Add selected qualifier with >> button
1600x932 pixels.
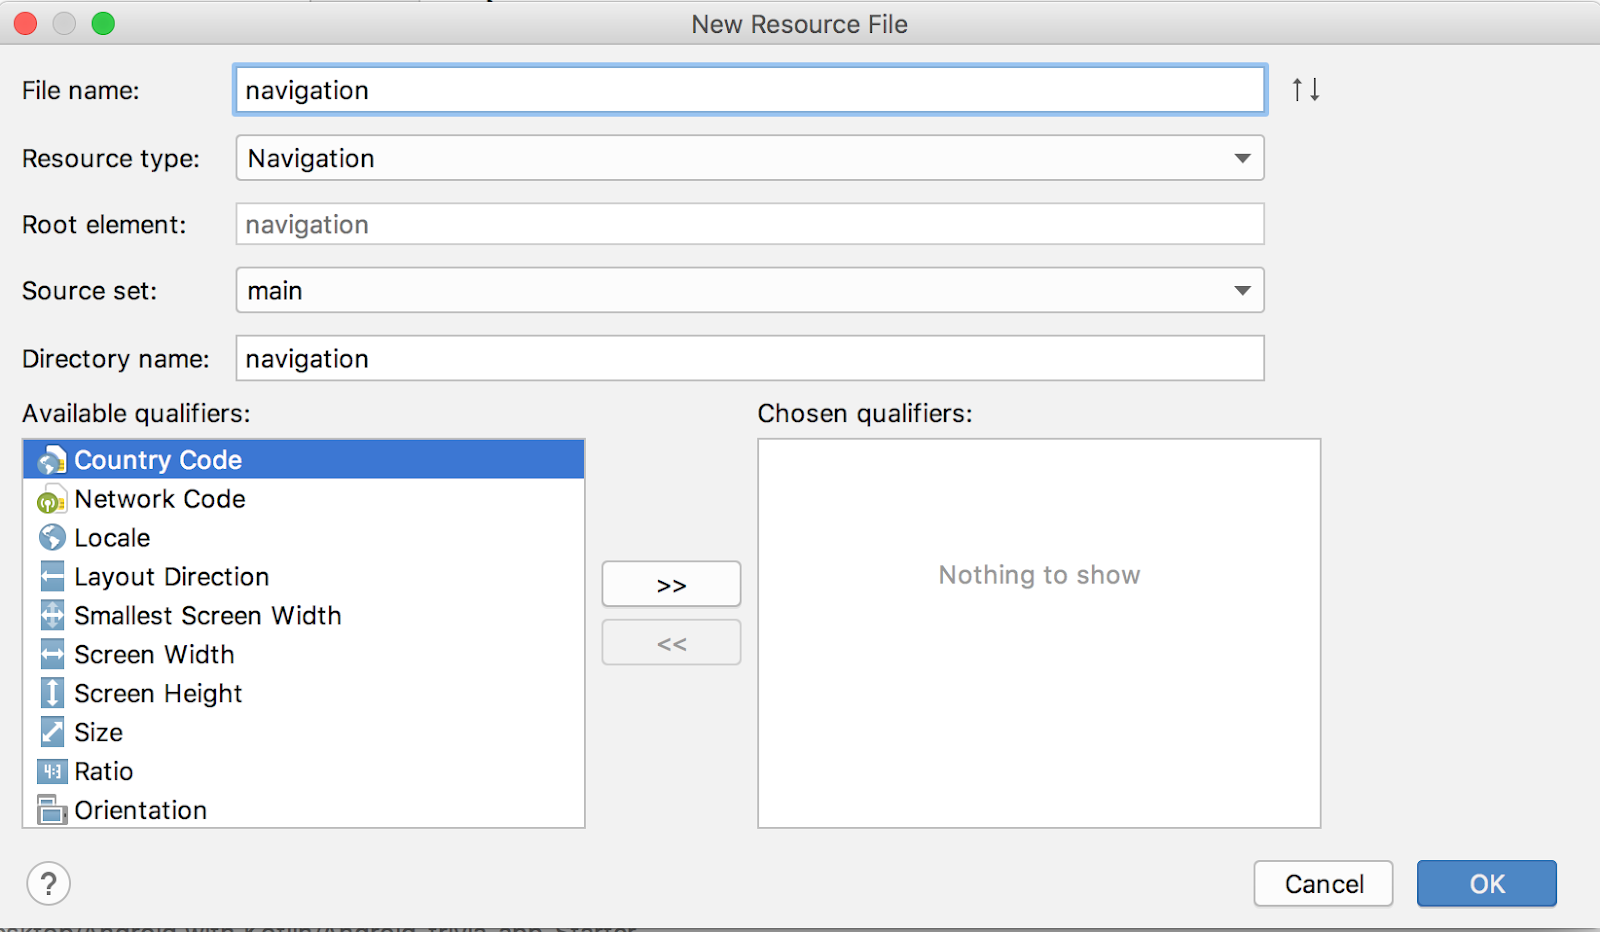pyautogui.click(x=671, y=585)
